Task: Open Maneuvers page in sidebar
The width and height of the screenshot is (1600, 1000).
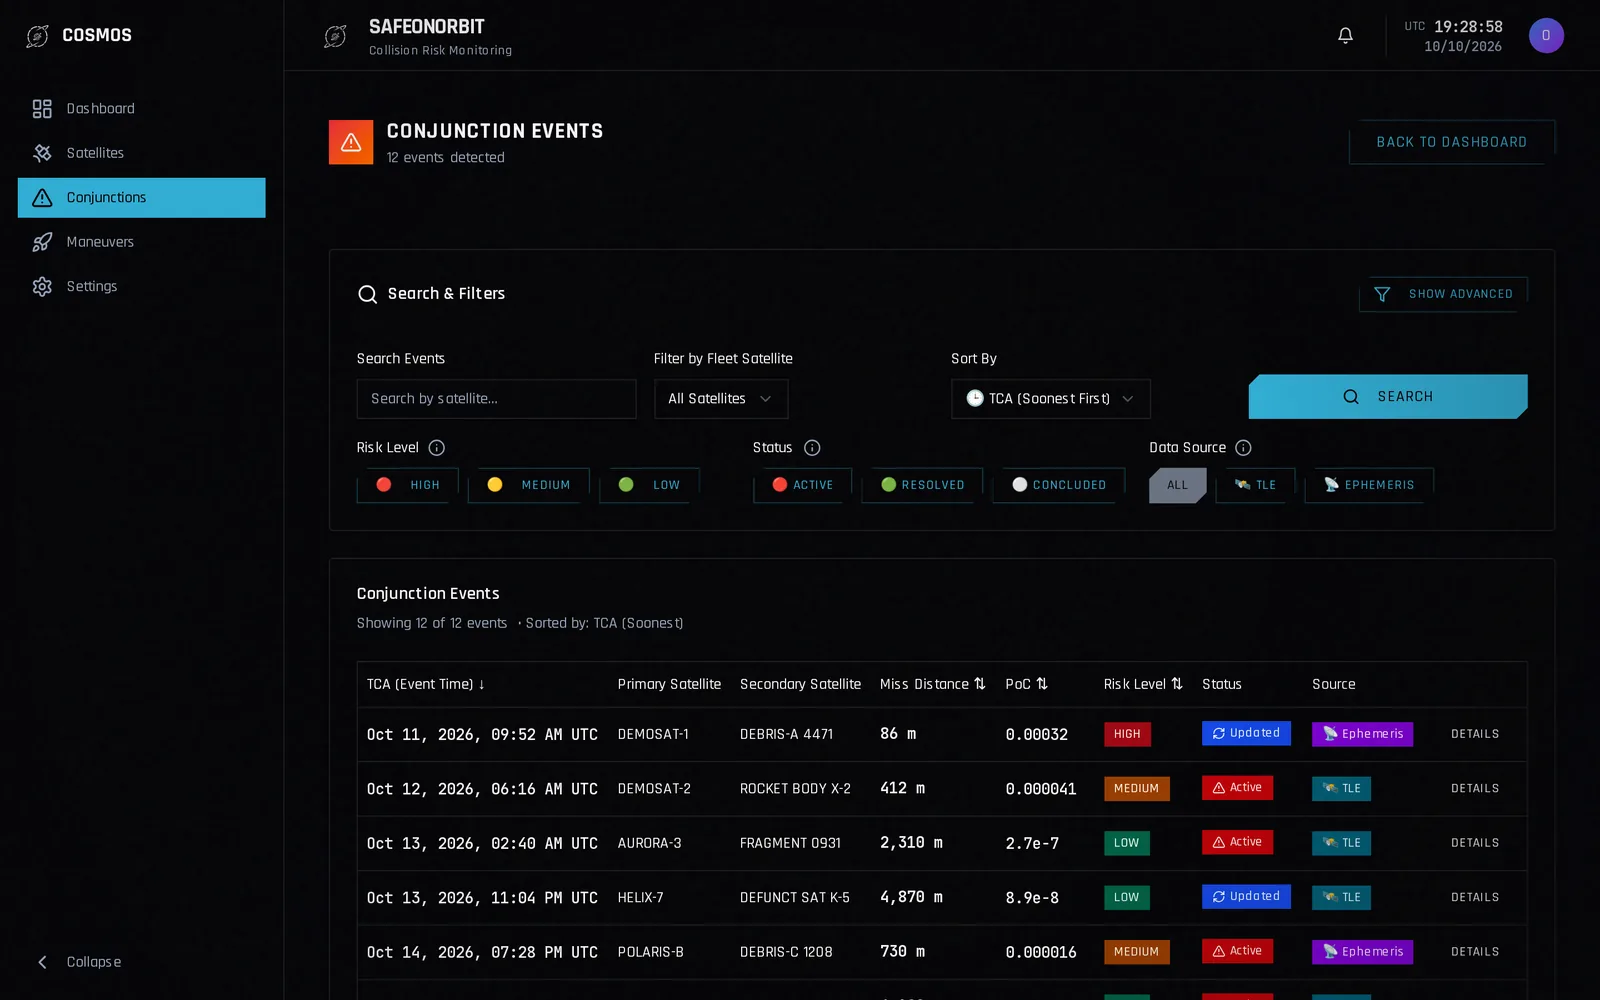Action: point(142,242)
